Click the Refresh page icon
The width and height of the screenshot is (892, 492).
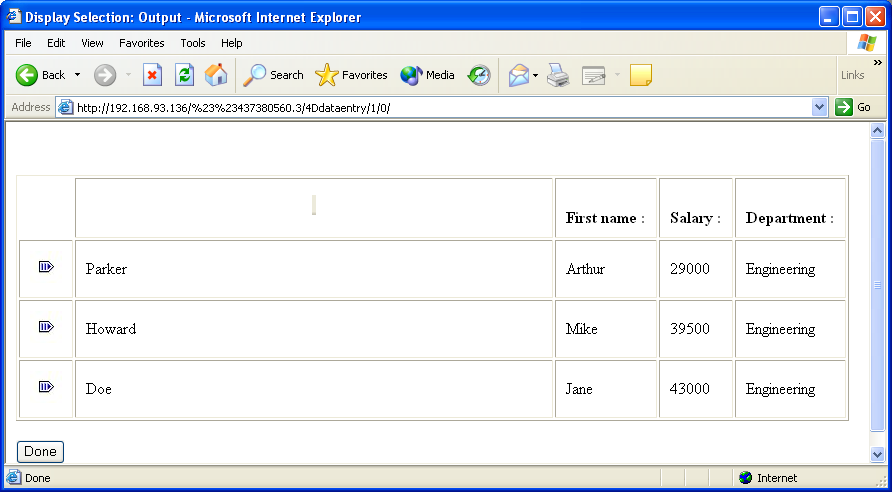(x=184, y=75)
